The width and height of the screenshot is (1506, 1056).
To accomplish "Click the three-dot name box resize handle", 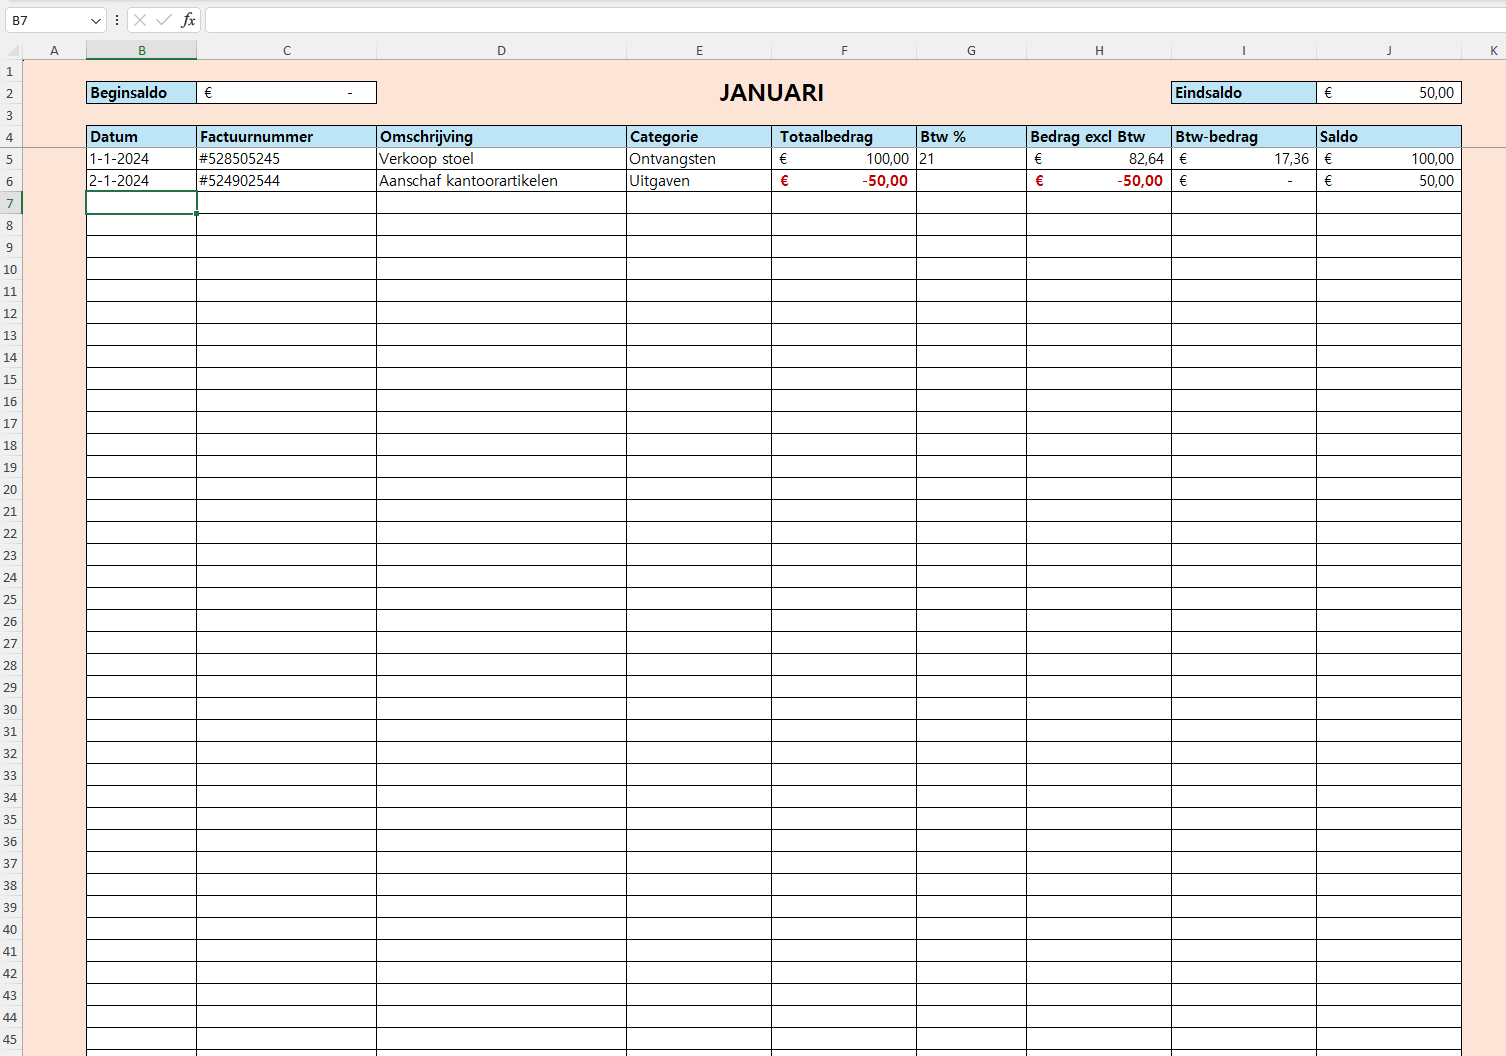I will (x=117, y=20).
